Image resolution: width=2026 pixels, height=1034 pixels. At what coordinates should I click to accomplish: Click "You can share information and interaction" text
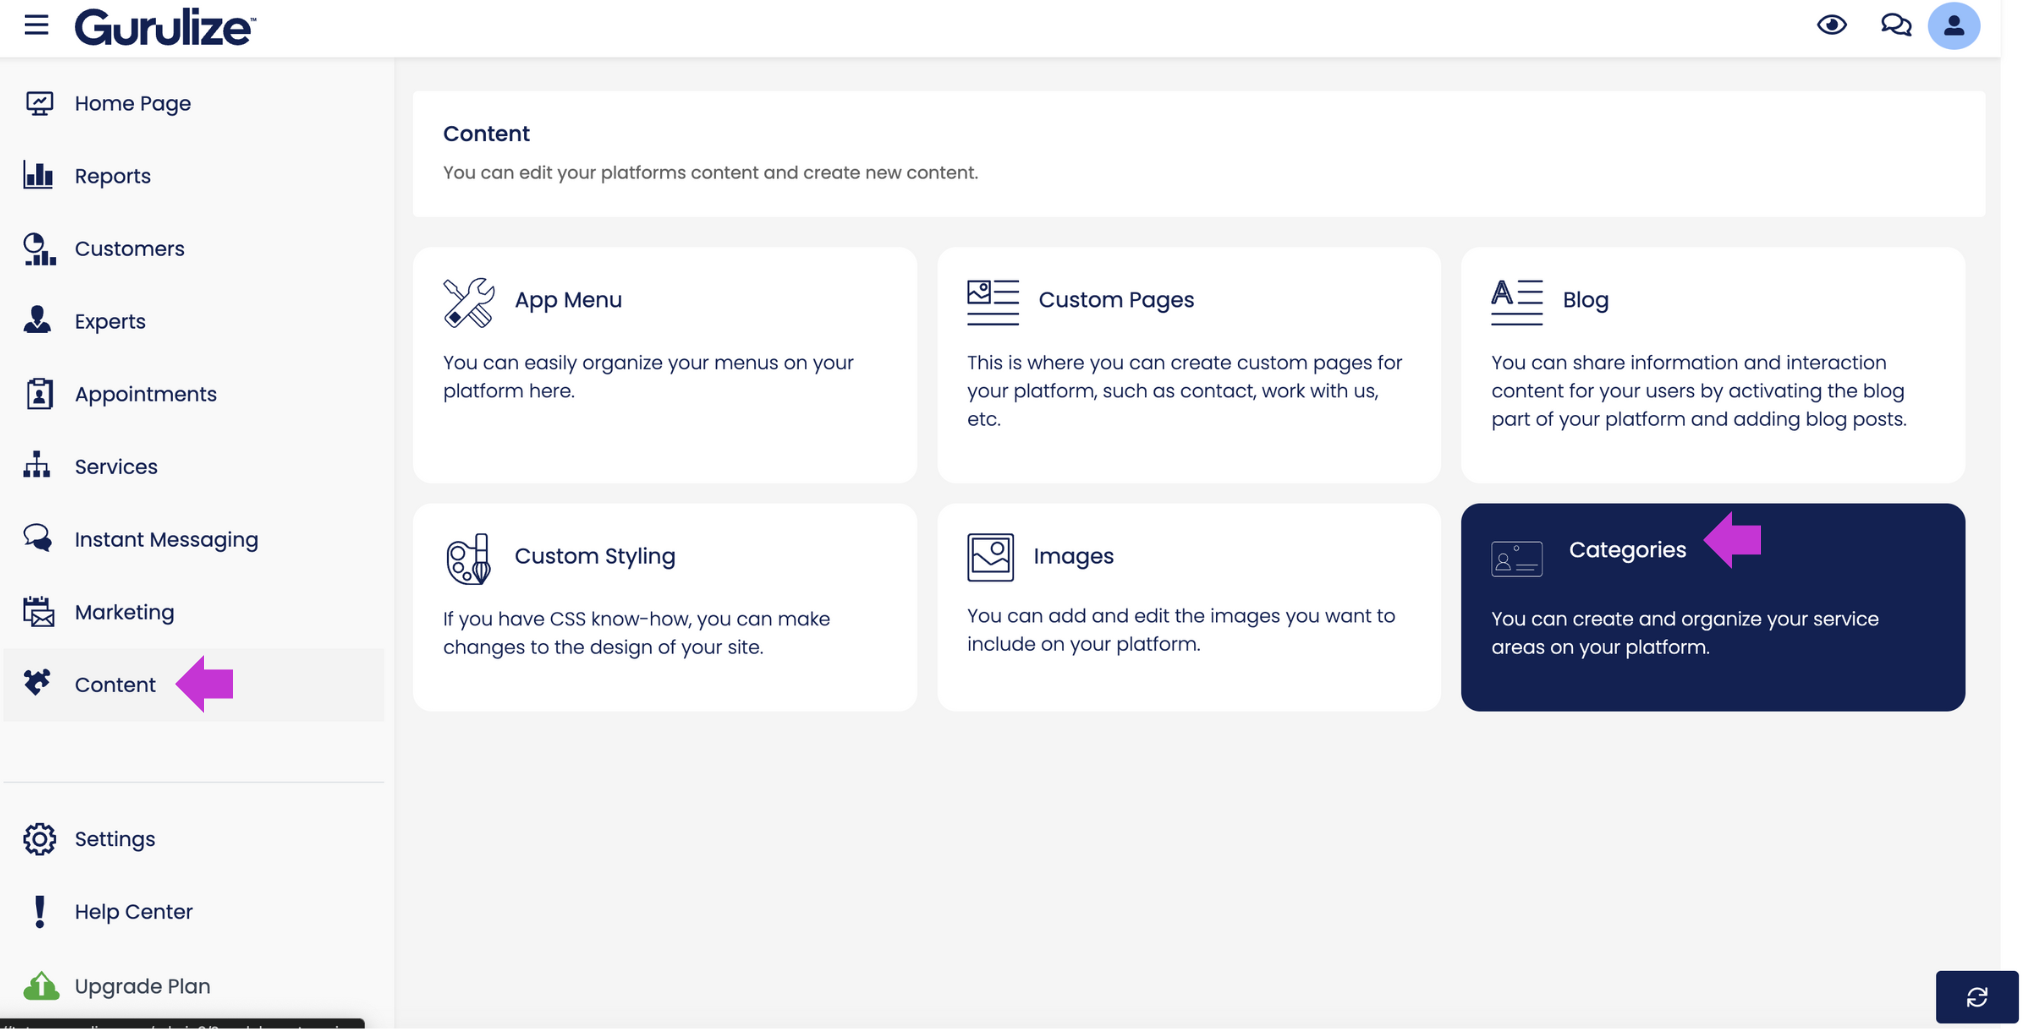coord(1699,391)
